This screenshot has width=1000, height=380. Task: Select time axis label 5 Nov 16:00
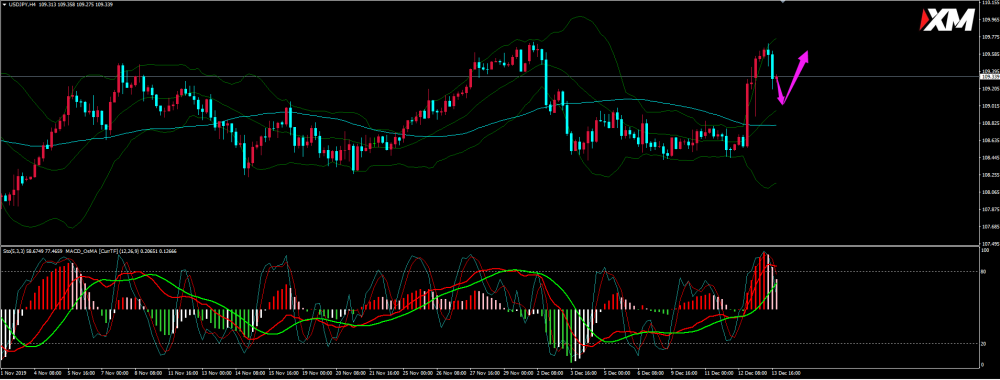point(82,373)
